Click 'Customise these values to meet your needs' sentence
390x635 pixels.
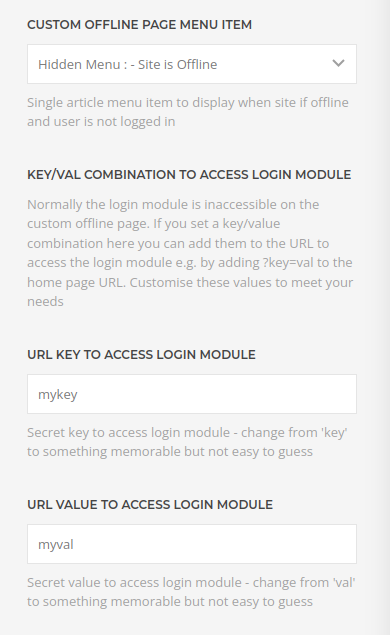pos(190,292)
